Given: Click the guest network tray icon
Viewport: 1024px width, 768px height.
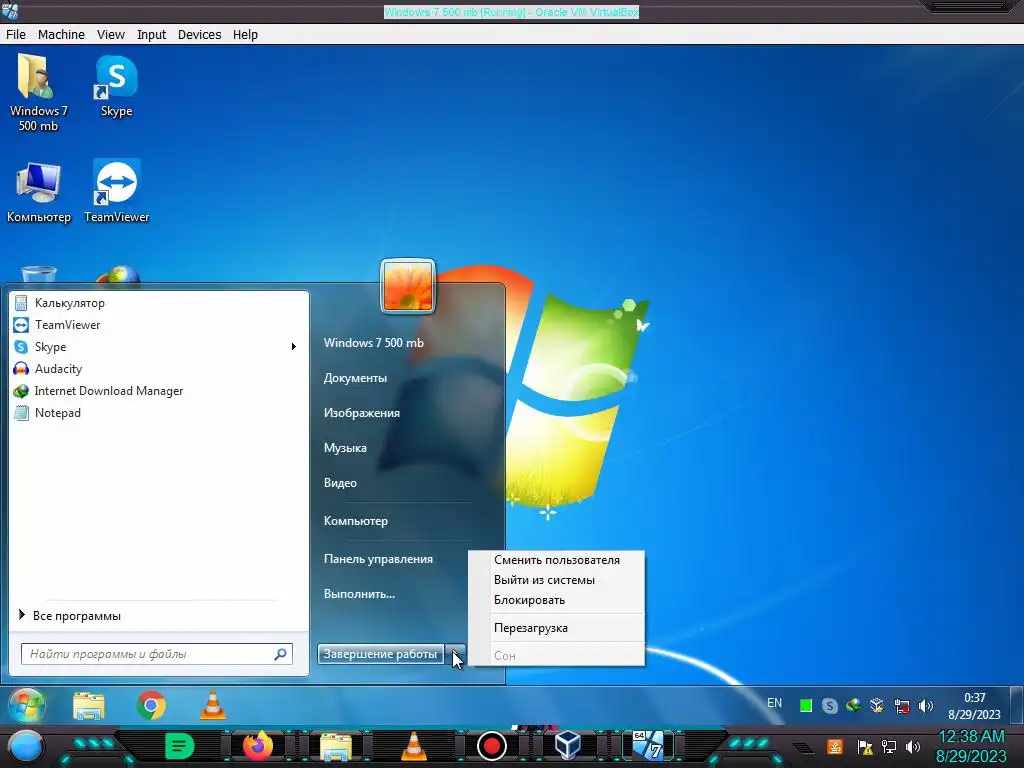Looking at the screenshot, I should [902, 705].
